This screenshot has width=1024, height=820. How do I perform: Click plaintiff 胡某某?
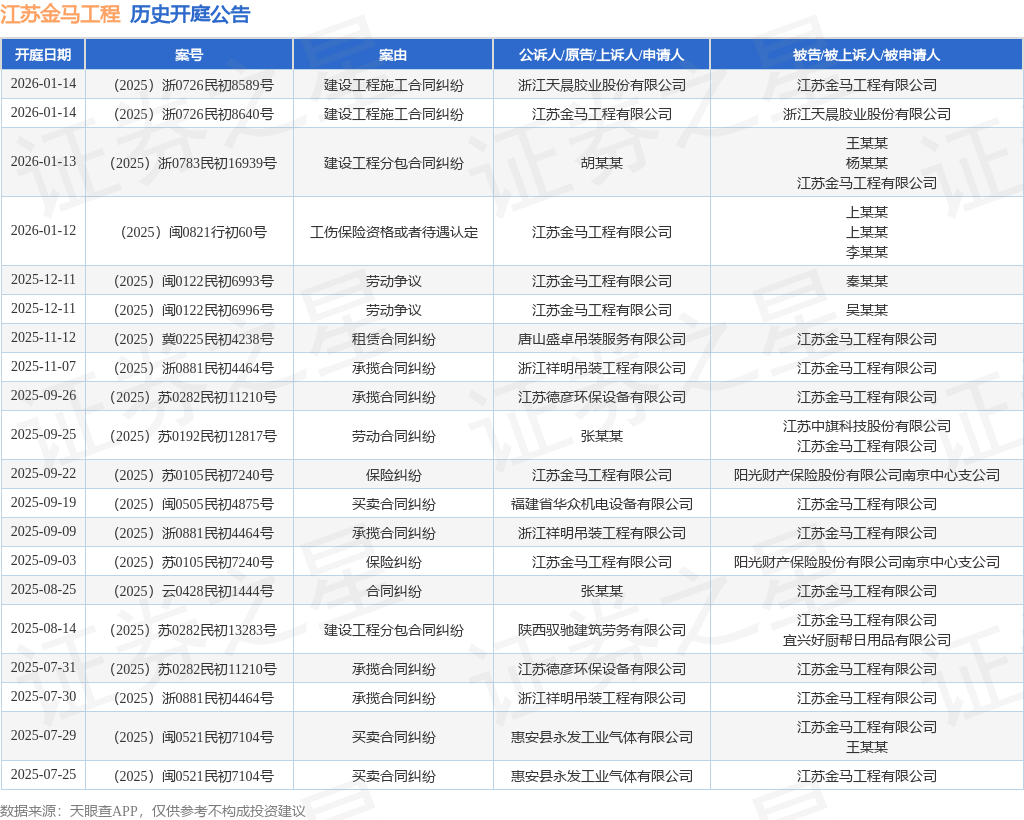[x=601, y=163]
